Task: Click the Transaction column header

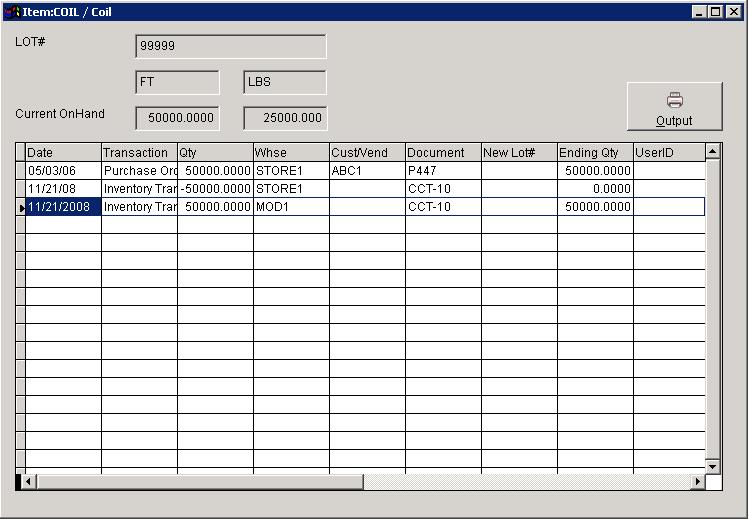Action: [x=139, y=152]
